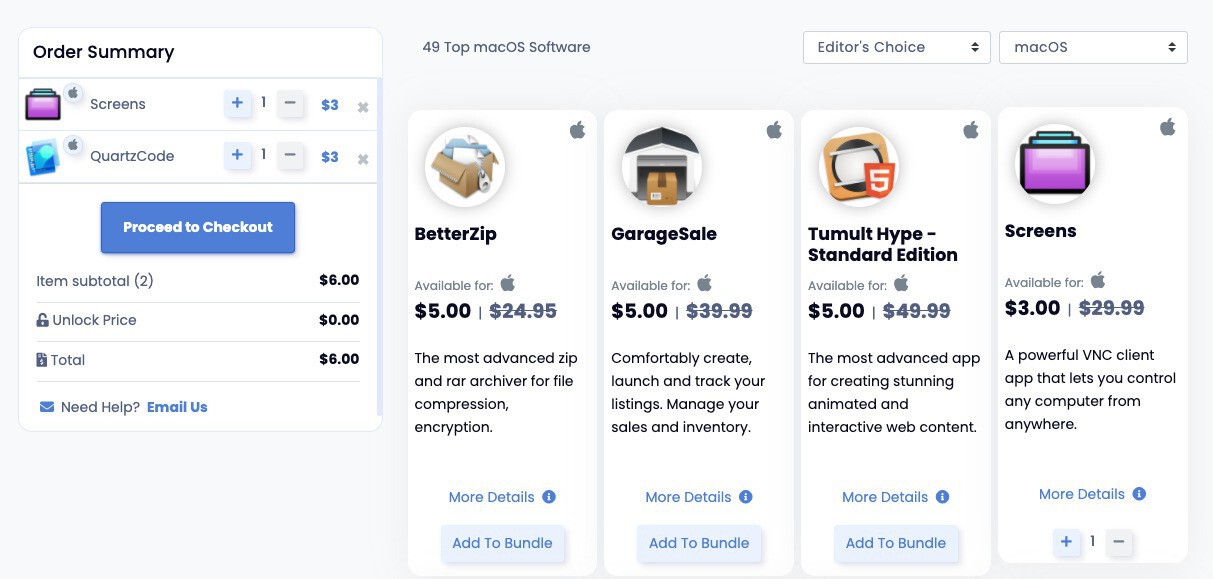The height and width of the screenshot is (579, 1213).
Task: Decrease Screens quantity on the product card
Action: pyautogui.click(x=1119, y=542)
